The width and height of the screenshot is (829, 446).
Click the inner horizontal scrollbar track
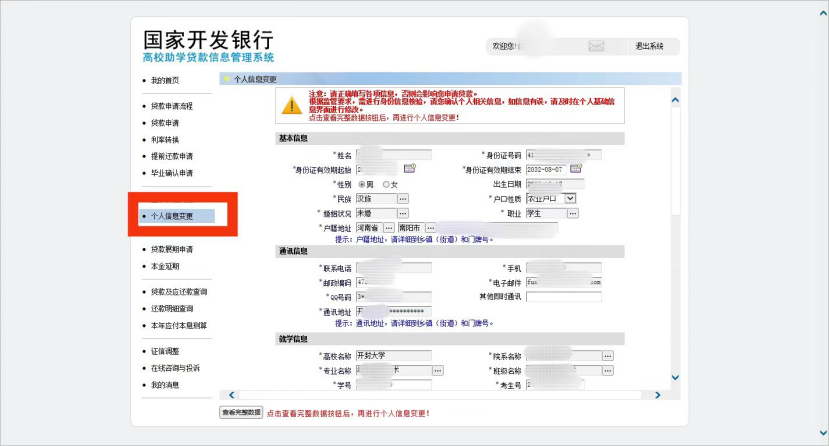(440, 395)
